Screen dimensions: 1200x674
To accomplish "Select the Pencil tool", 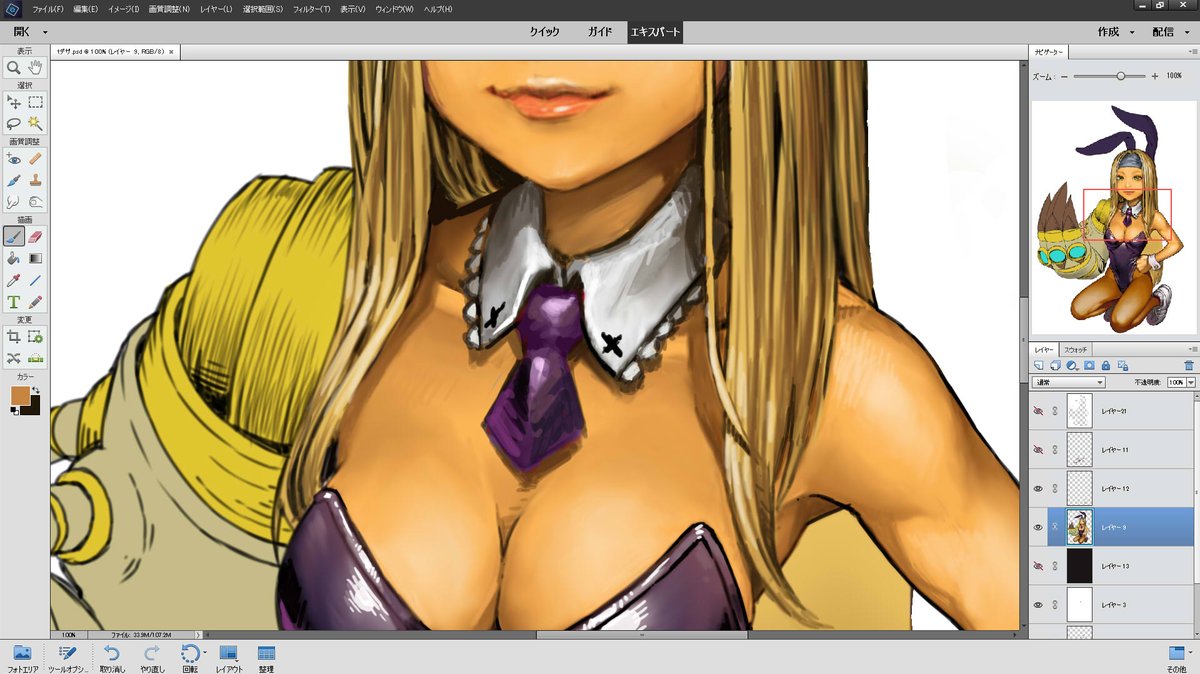I will 36,302.
